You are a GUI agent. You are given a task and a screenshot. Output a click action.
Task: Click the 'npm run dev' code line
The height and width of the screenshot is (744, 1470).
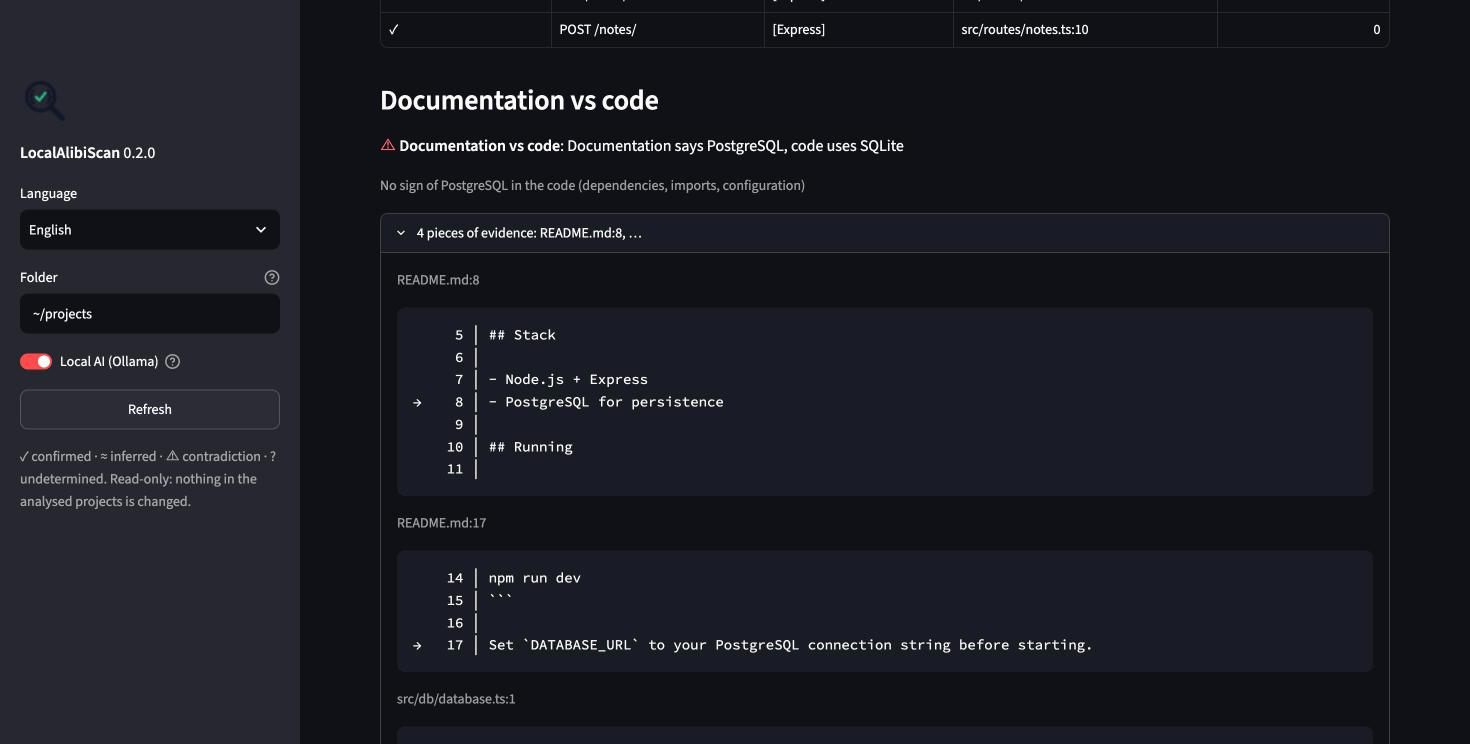click(x=535, y=578)
